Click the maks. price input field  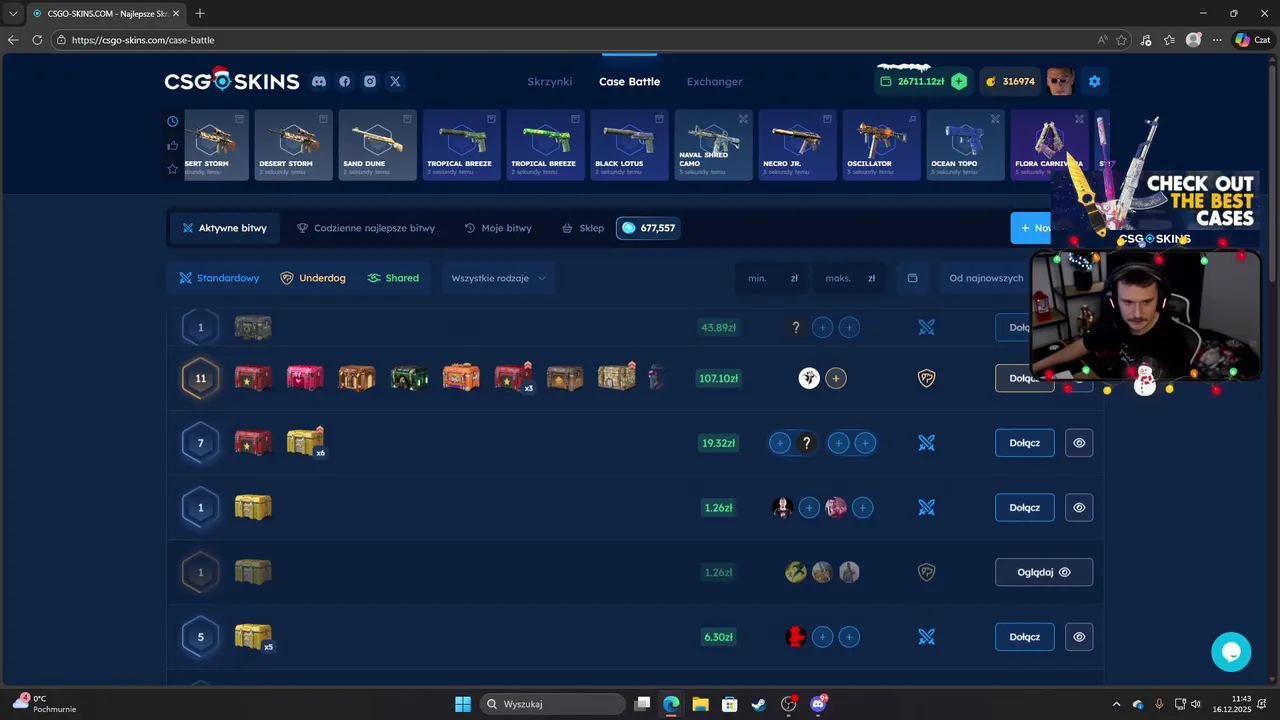850,278
